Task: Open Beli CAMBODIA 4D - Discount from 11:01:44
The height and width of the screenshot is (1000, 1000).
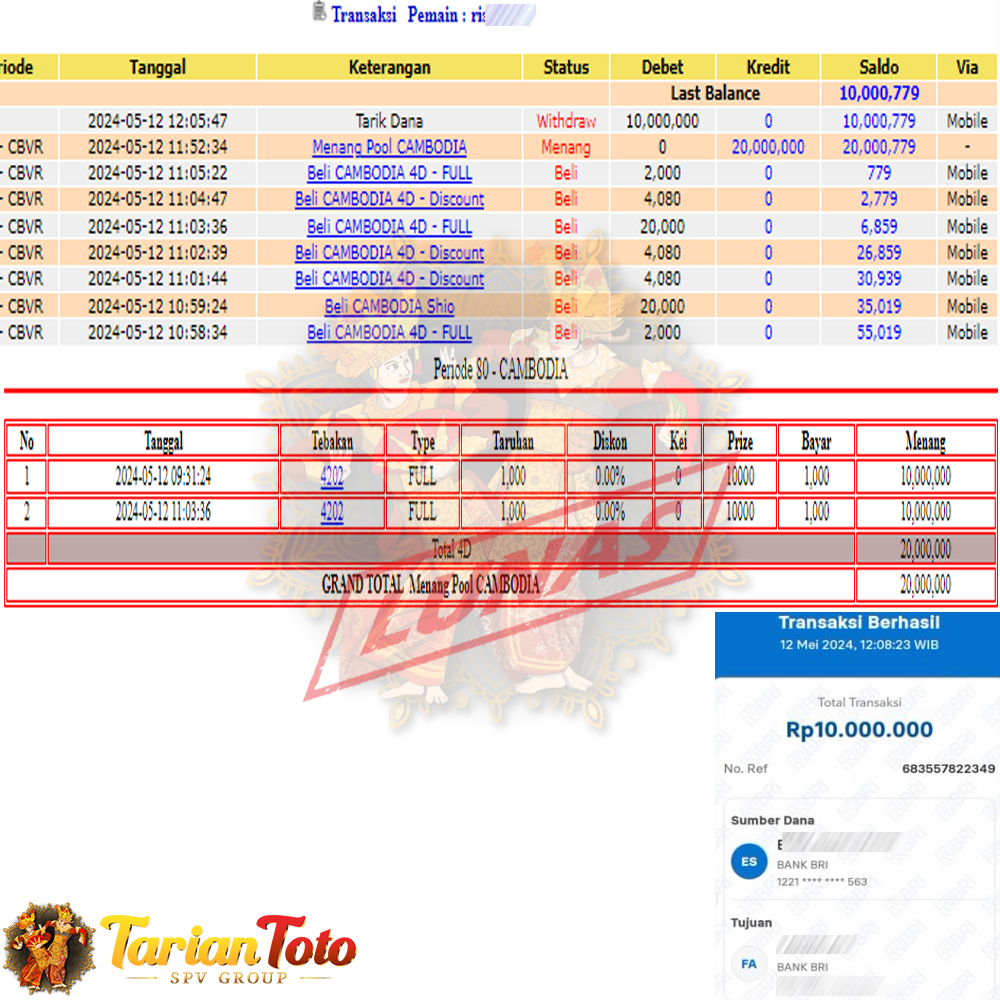Action: (x=389, y=279)
